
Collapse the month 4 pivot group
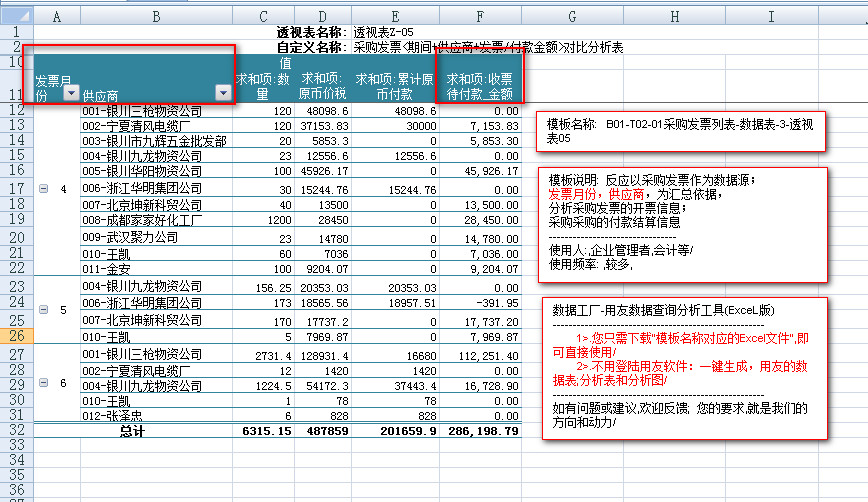pos(43,188)
